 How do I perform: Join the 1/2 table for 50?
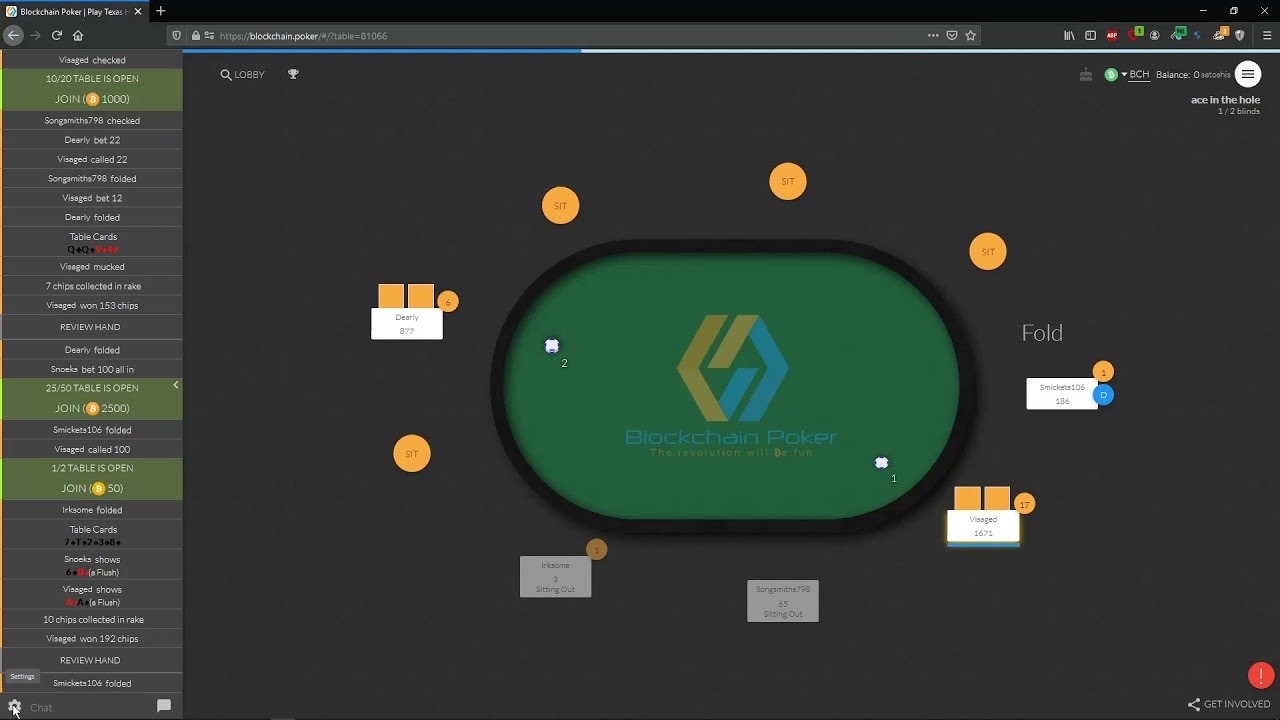92,488
